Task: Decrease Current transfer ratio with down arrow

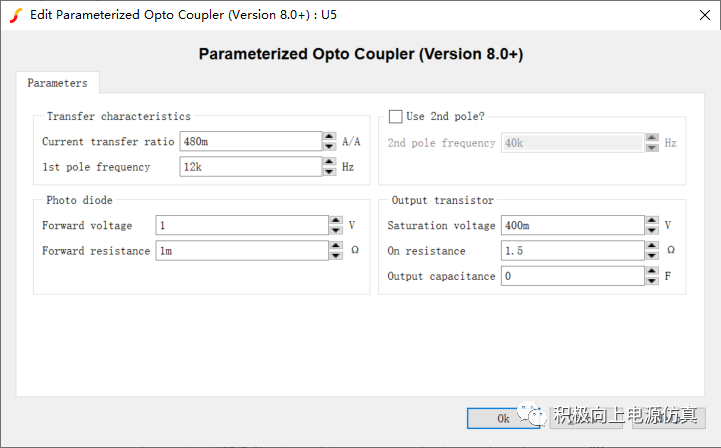Action: 329,146
